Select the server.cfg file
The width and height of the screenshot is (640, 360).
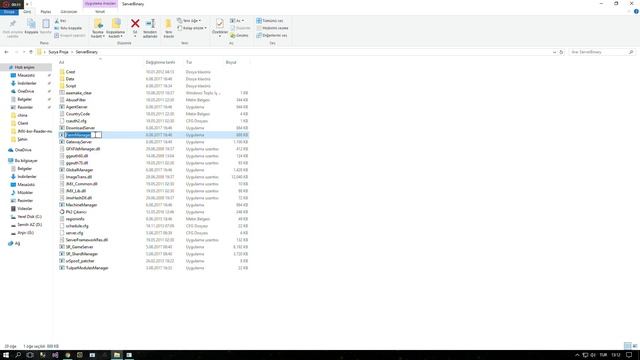74,233
